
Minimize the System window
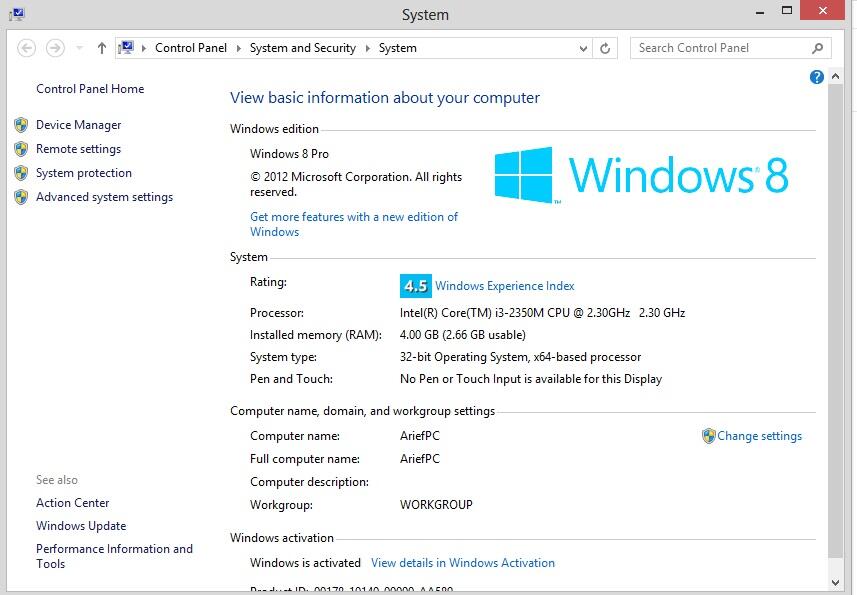760,11
